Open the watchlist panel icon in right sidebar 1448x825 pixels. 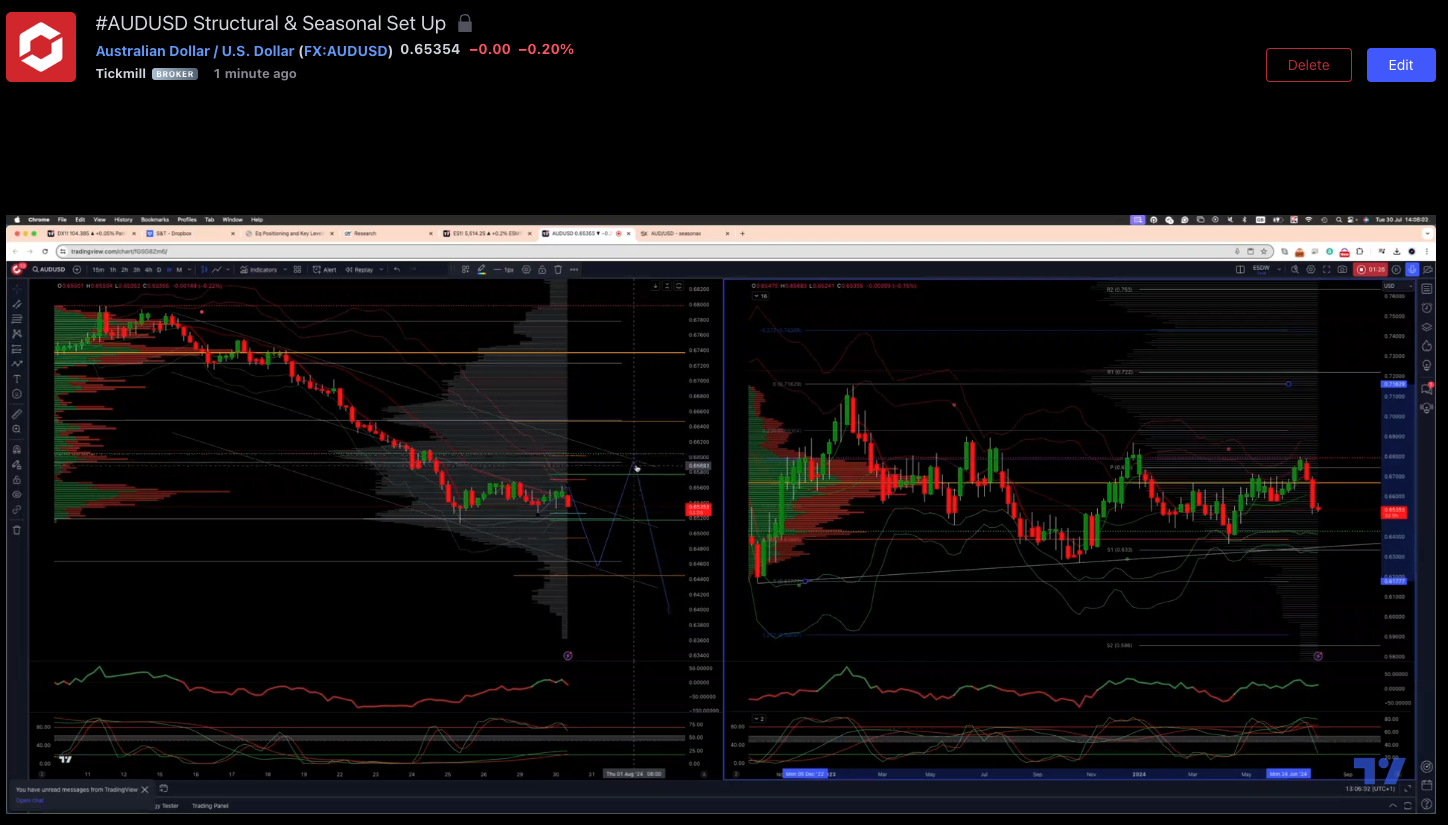pos(1427,288)
